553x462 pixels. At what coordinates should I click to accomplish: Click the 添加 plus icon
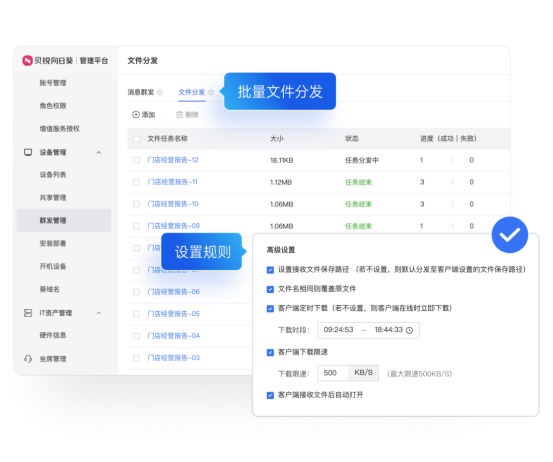pyautogui.click(x=136, y=115)
